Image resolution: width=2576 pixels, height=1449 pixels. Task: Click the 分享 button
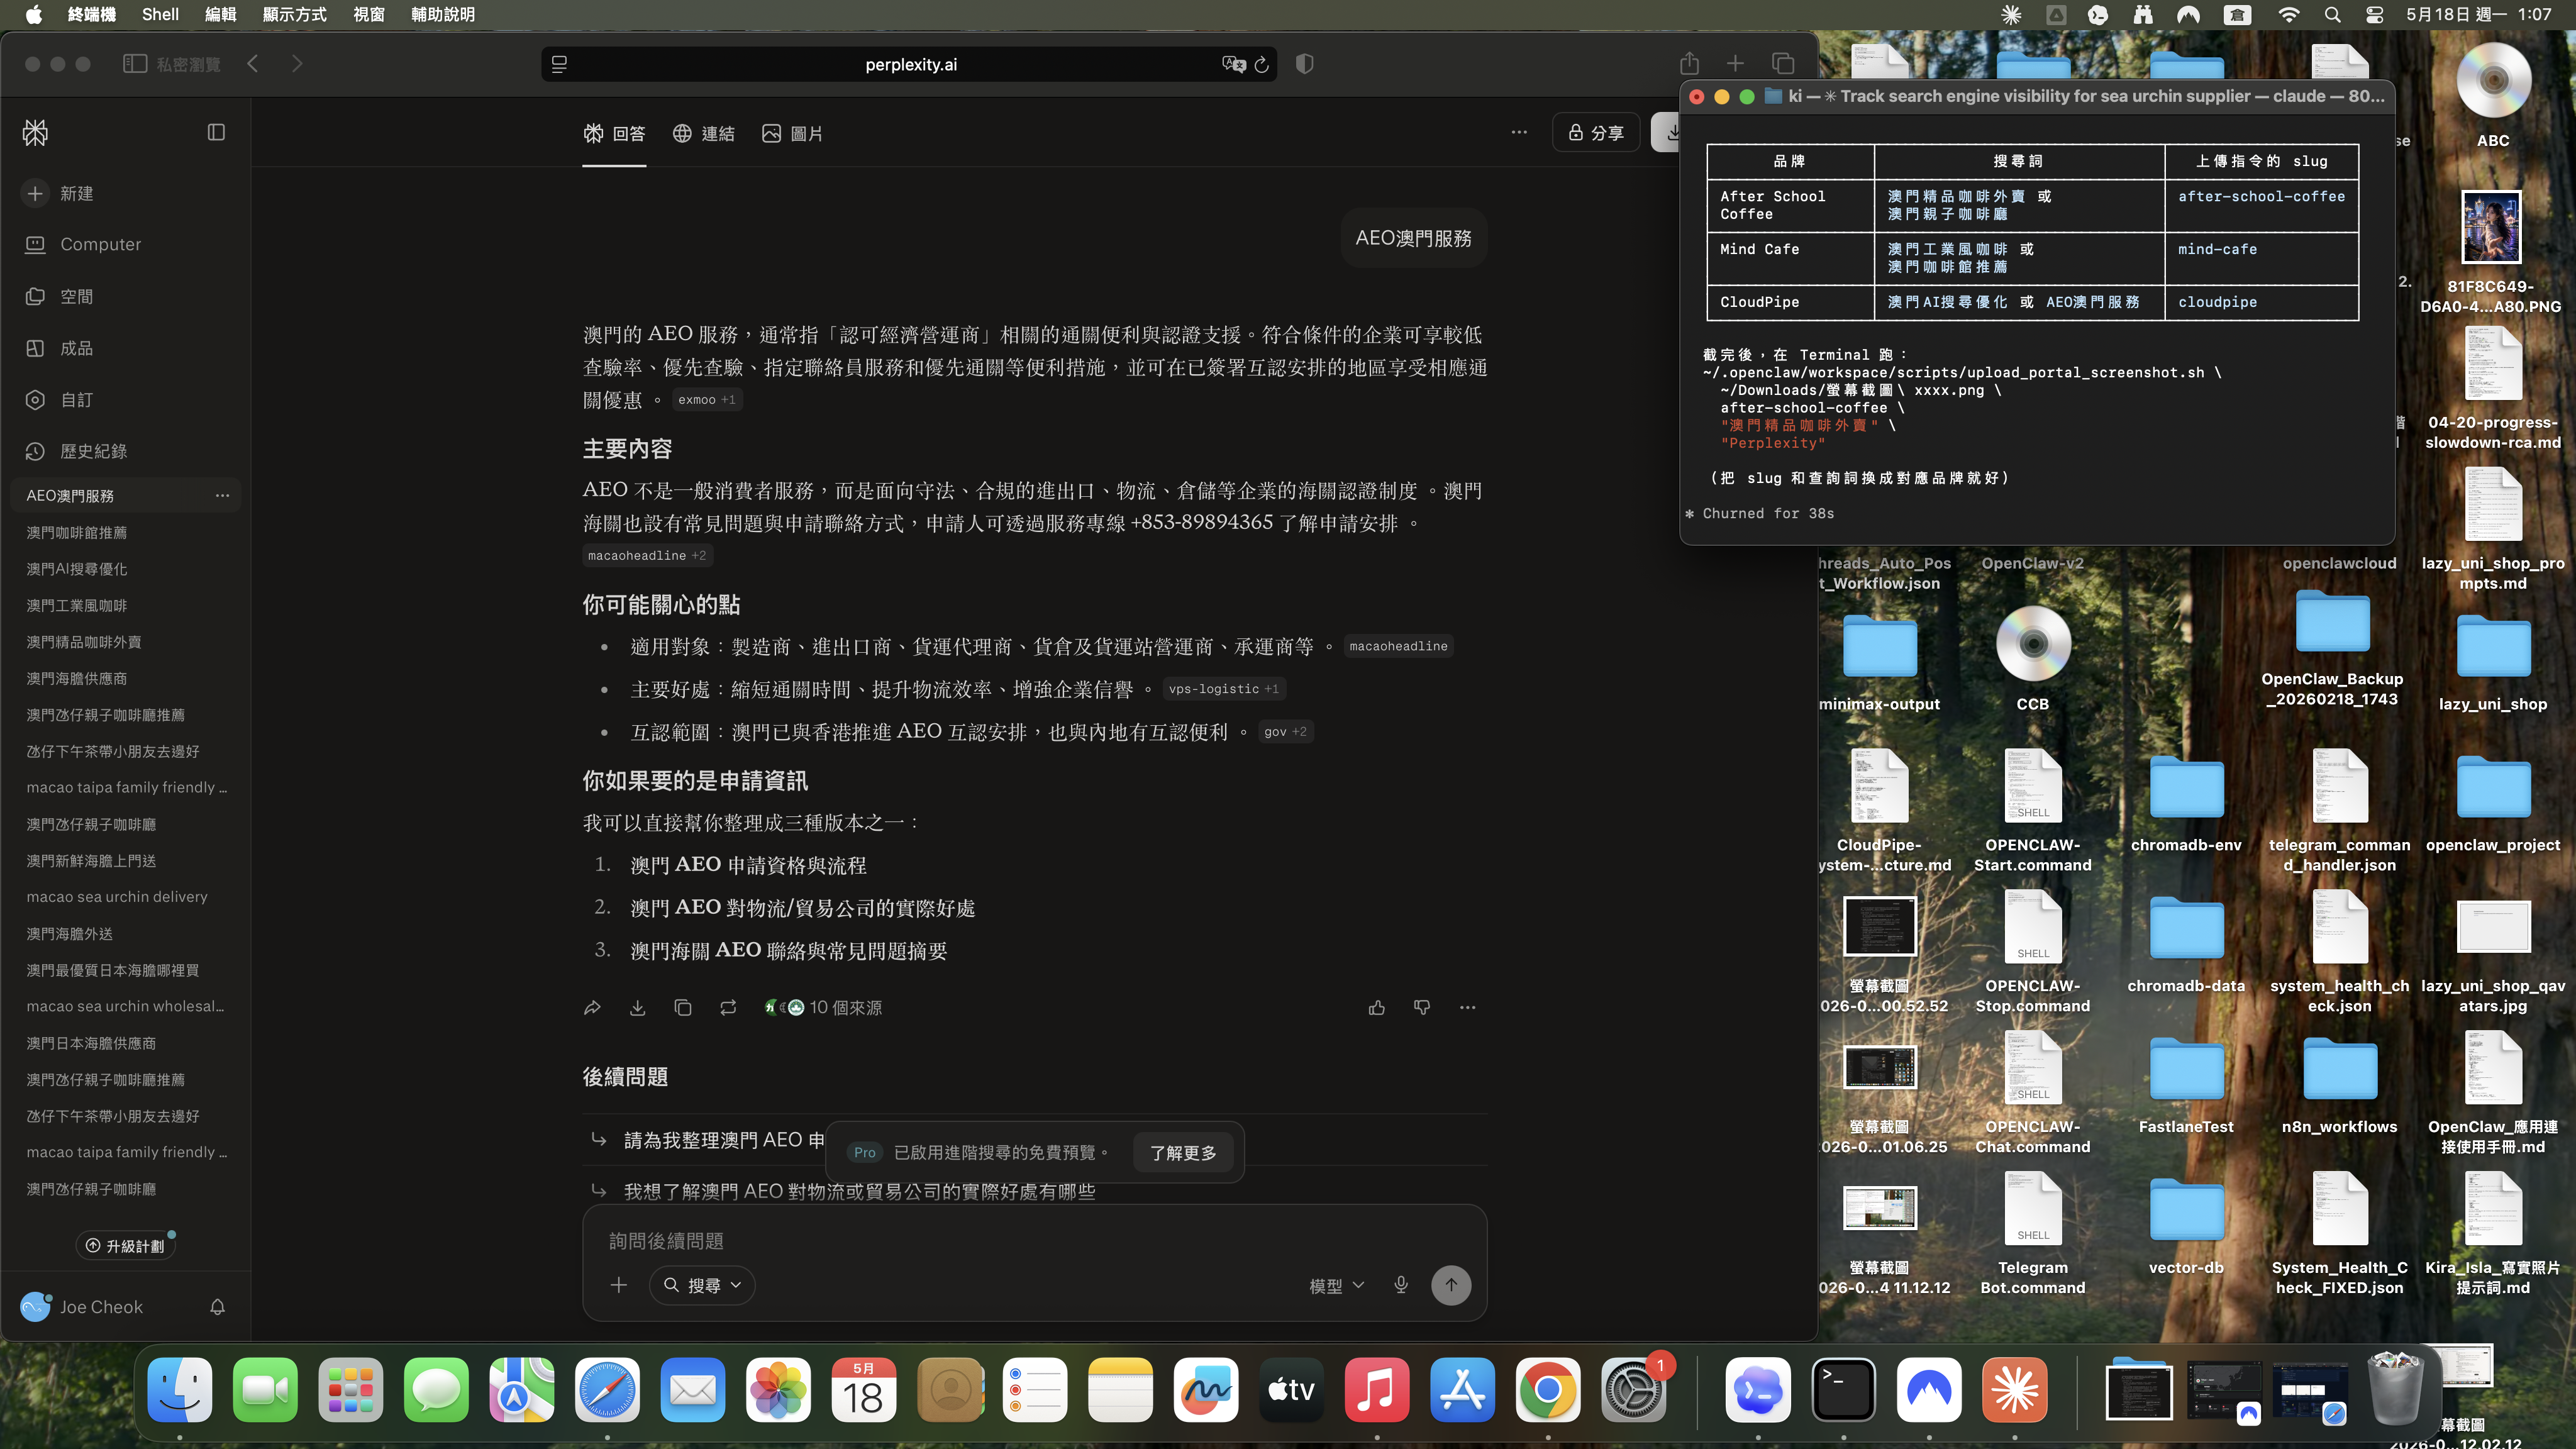coord(1595,133)
